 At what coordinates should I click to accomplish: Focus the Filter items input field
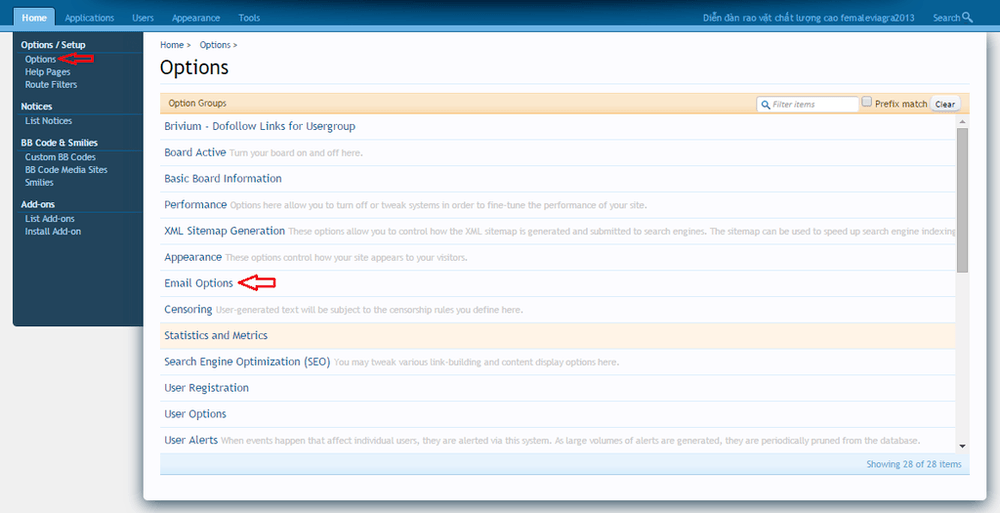click(x=807, y=104)
